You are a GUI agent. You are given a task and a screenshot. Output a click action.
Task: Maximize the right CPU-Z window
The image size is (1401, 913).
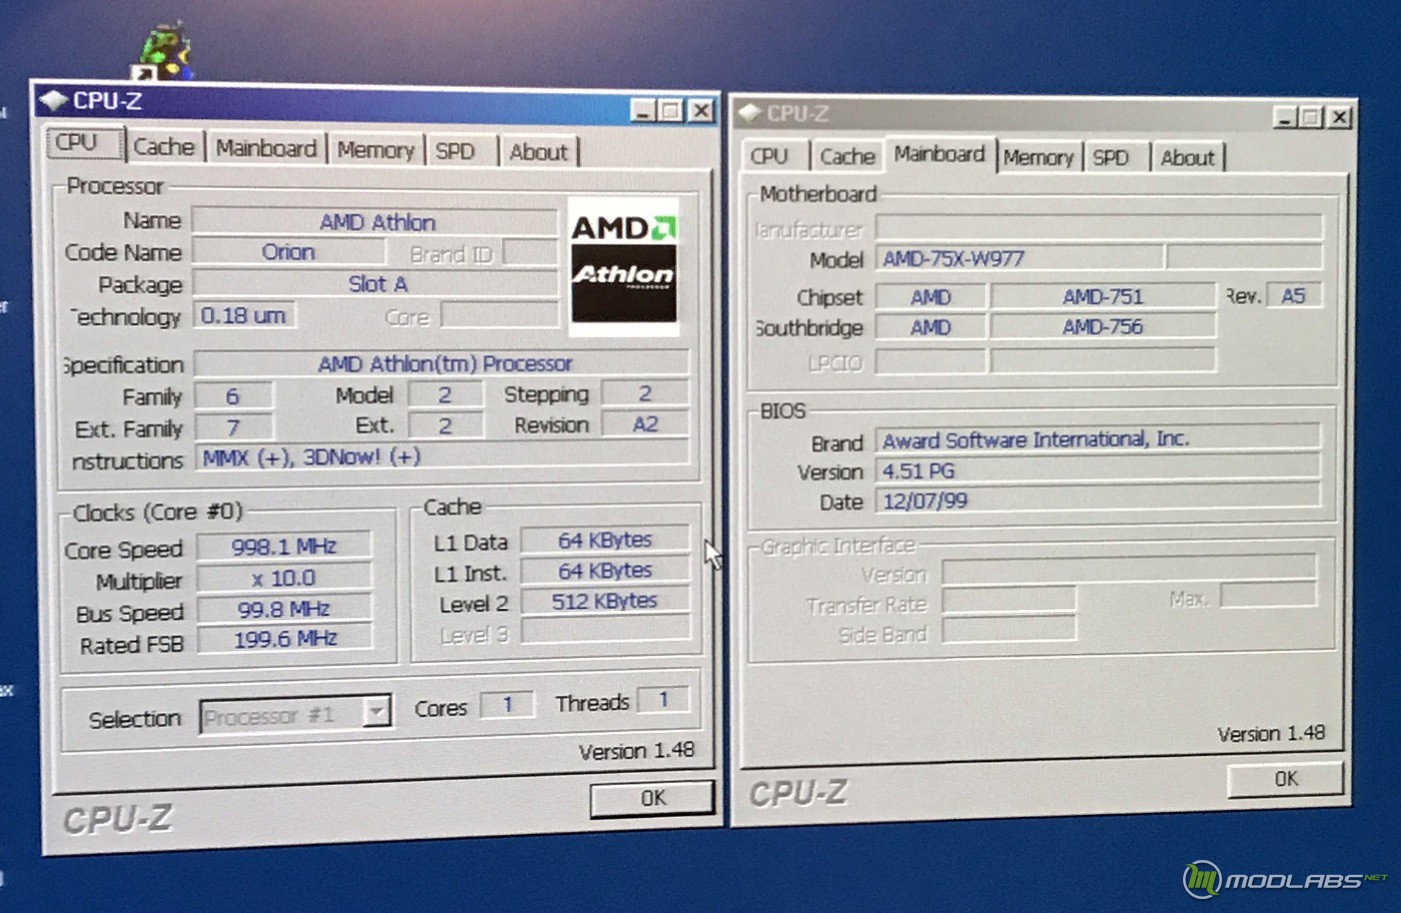point(1311,118)
